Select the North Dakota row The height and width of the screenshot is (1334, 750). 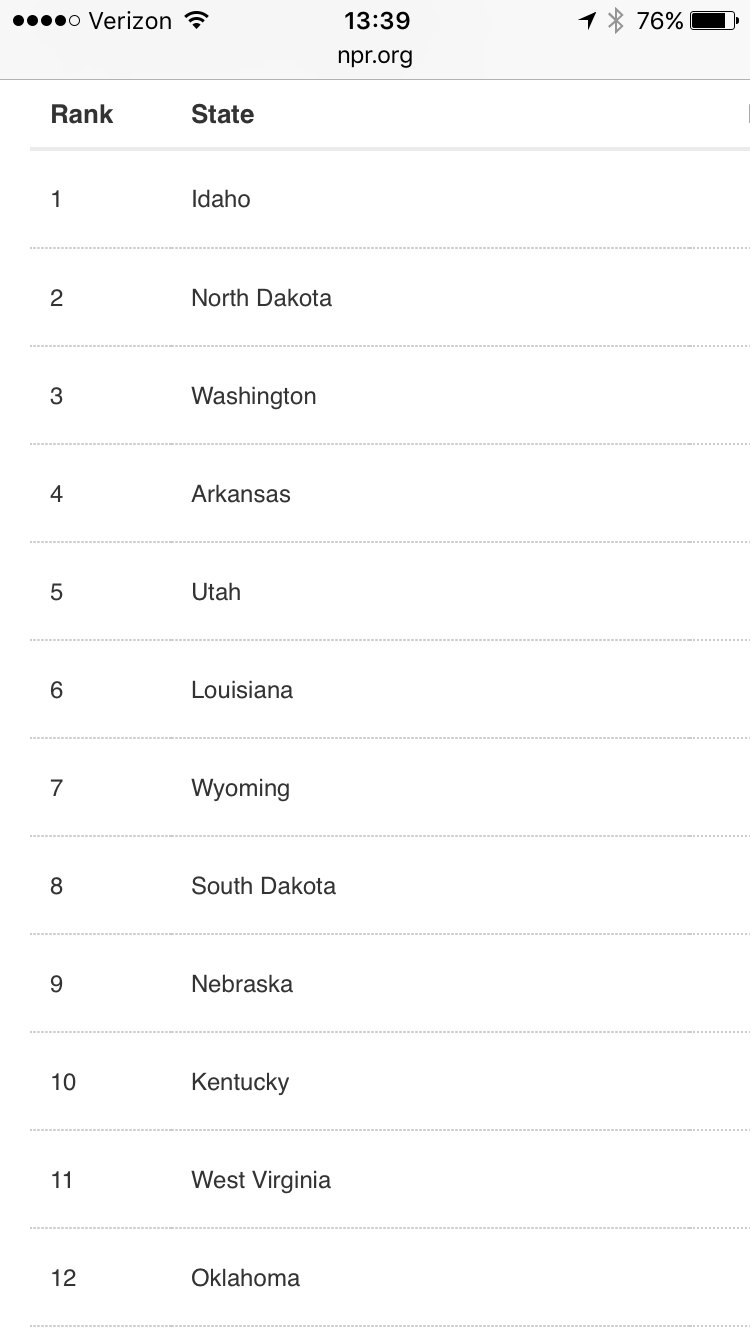(x=261, y=298)
